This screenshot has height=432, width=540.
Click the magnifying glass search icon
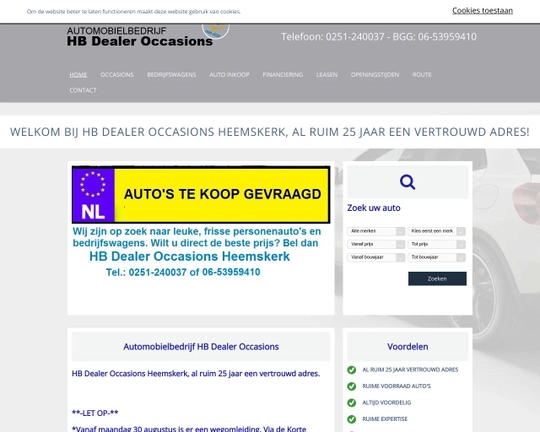[x=407, y=182]
